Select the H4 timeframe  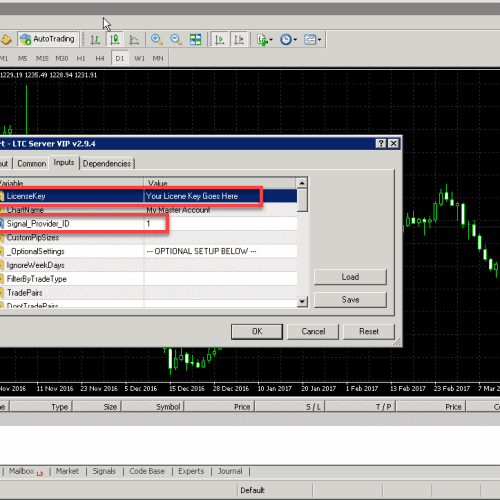(100, 58)
